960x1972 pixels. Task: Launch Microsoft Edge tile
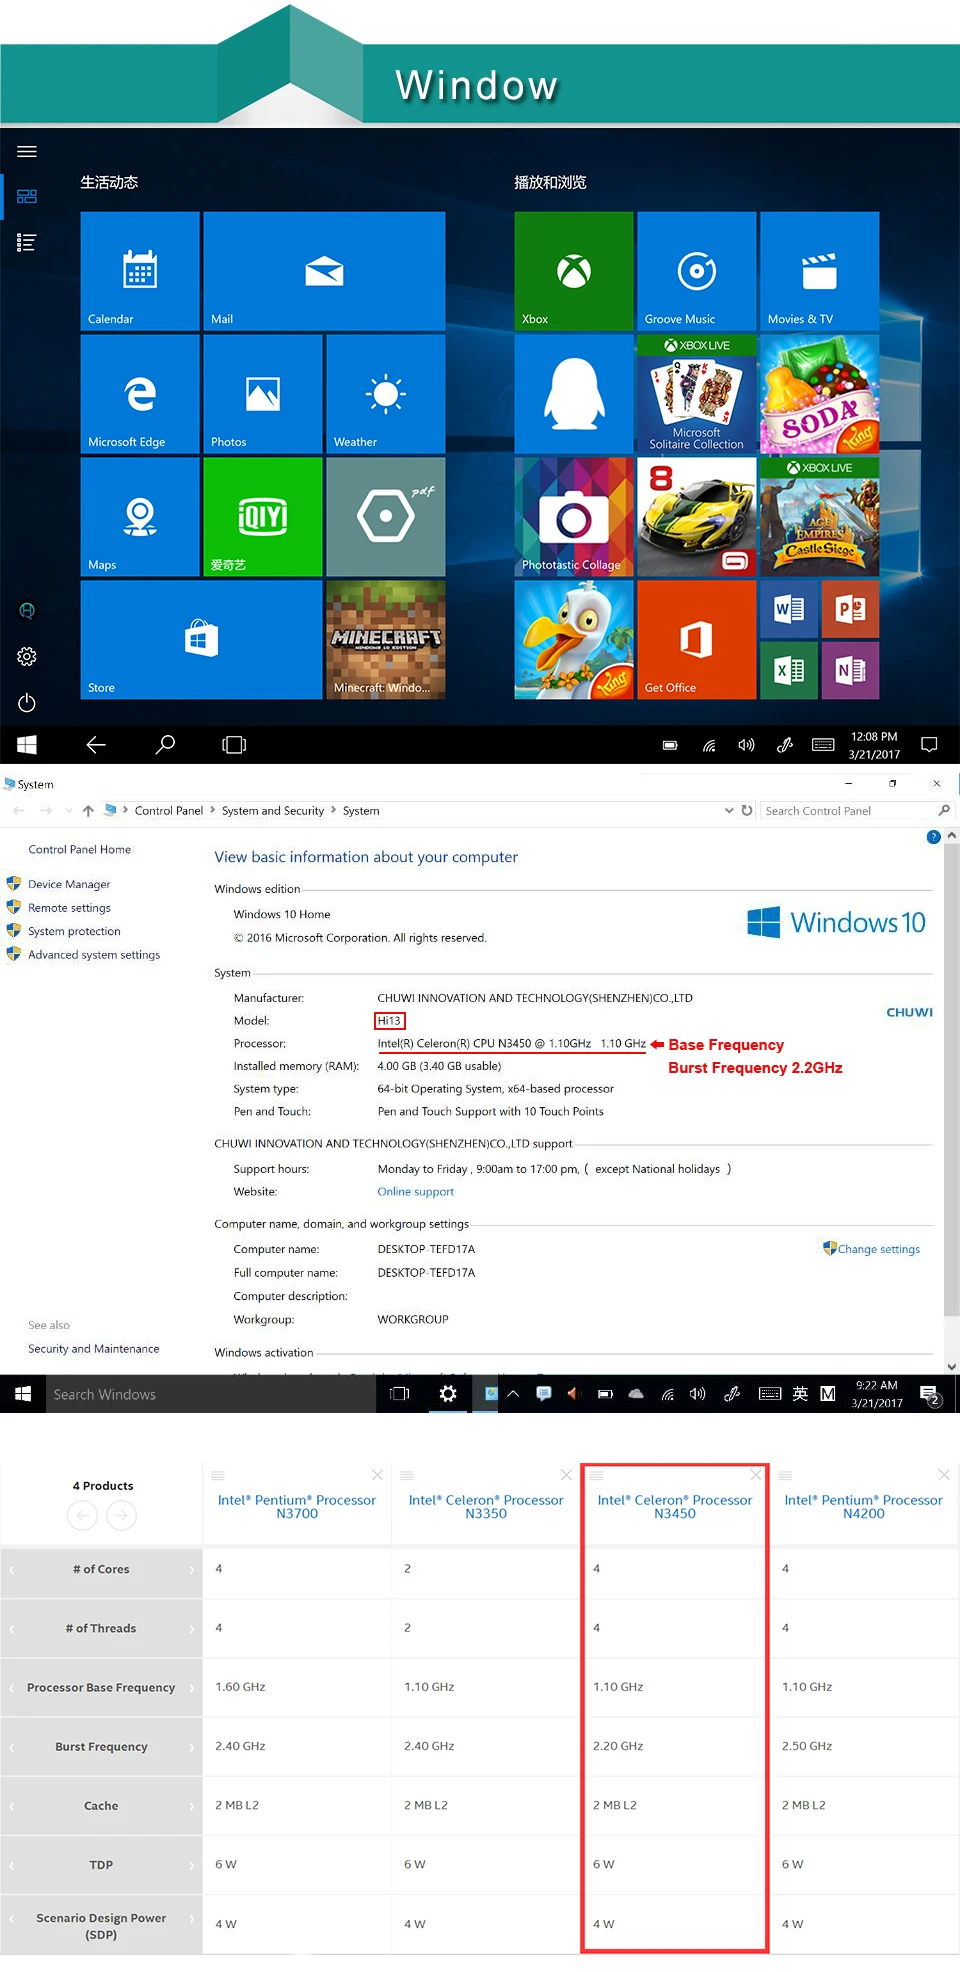[140, 394]
